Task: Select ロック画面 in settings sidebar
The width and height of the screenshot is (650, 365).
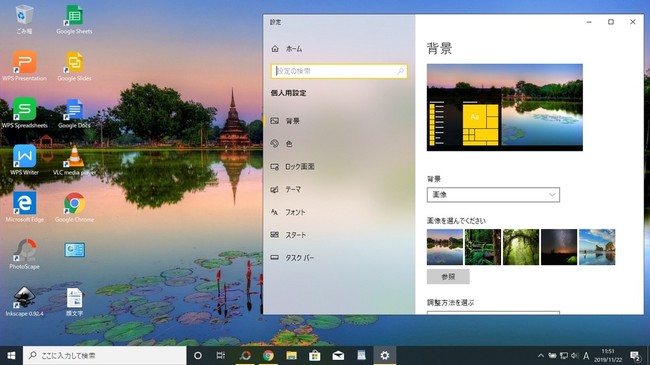Action: coord(339,166)
